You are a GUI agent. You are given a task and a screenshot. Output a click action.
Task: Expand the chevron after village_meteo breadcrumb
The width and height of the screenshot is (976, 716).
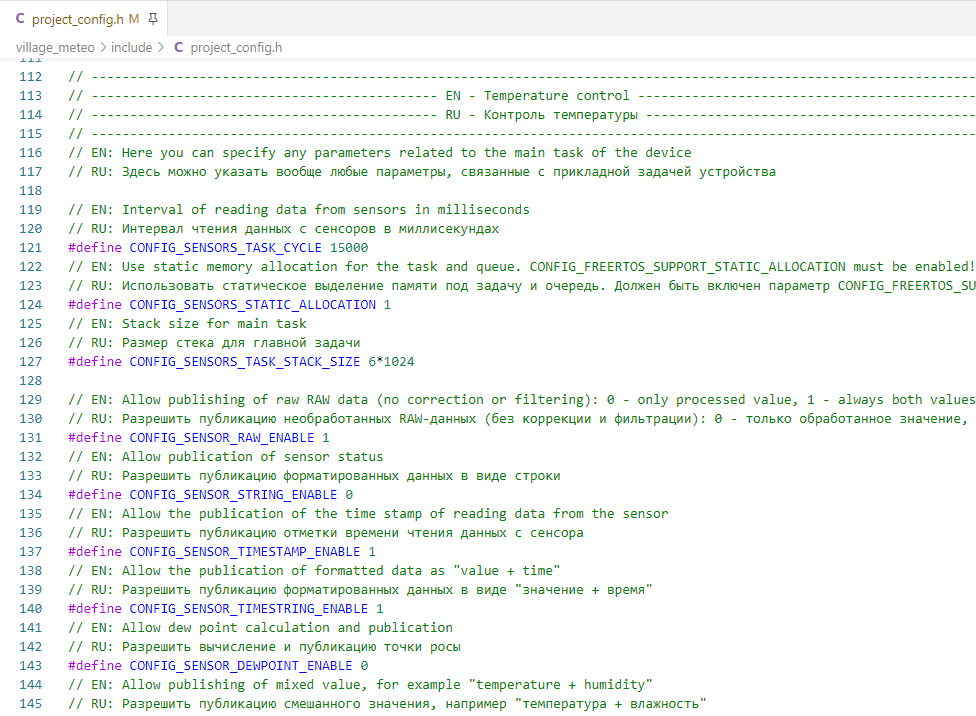pyautogui.click(x=103, y=47)
